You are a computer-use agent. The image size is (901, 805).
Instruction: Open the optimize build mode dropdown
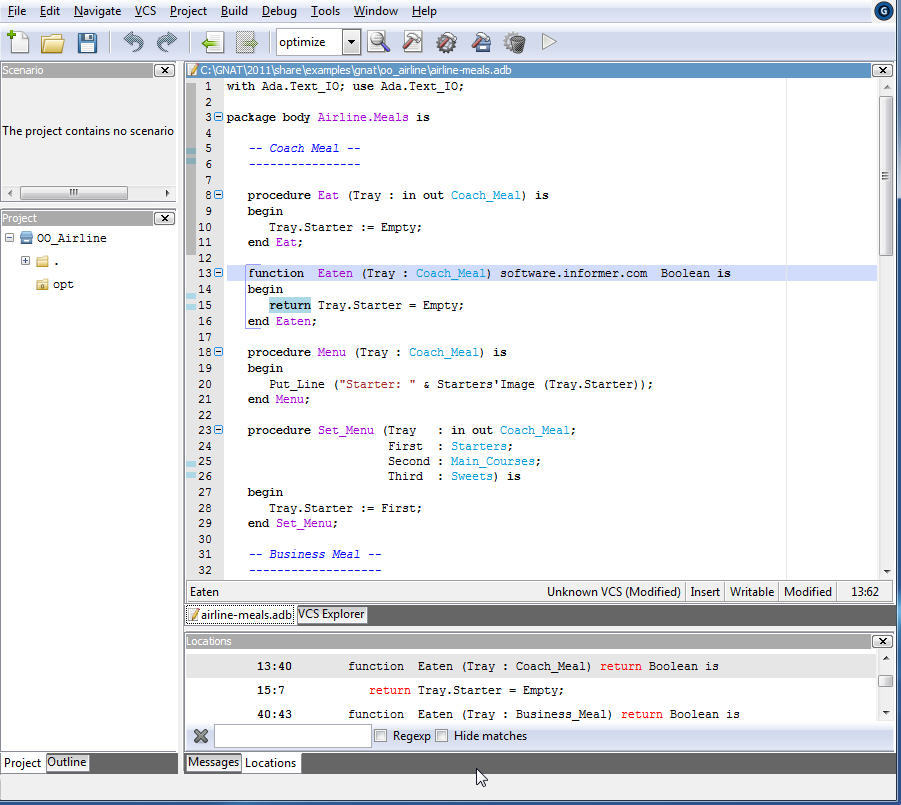pos(351,42)
